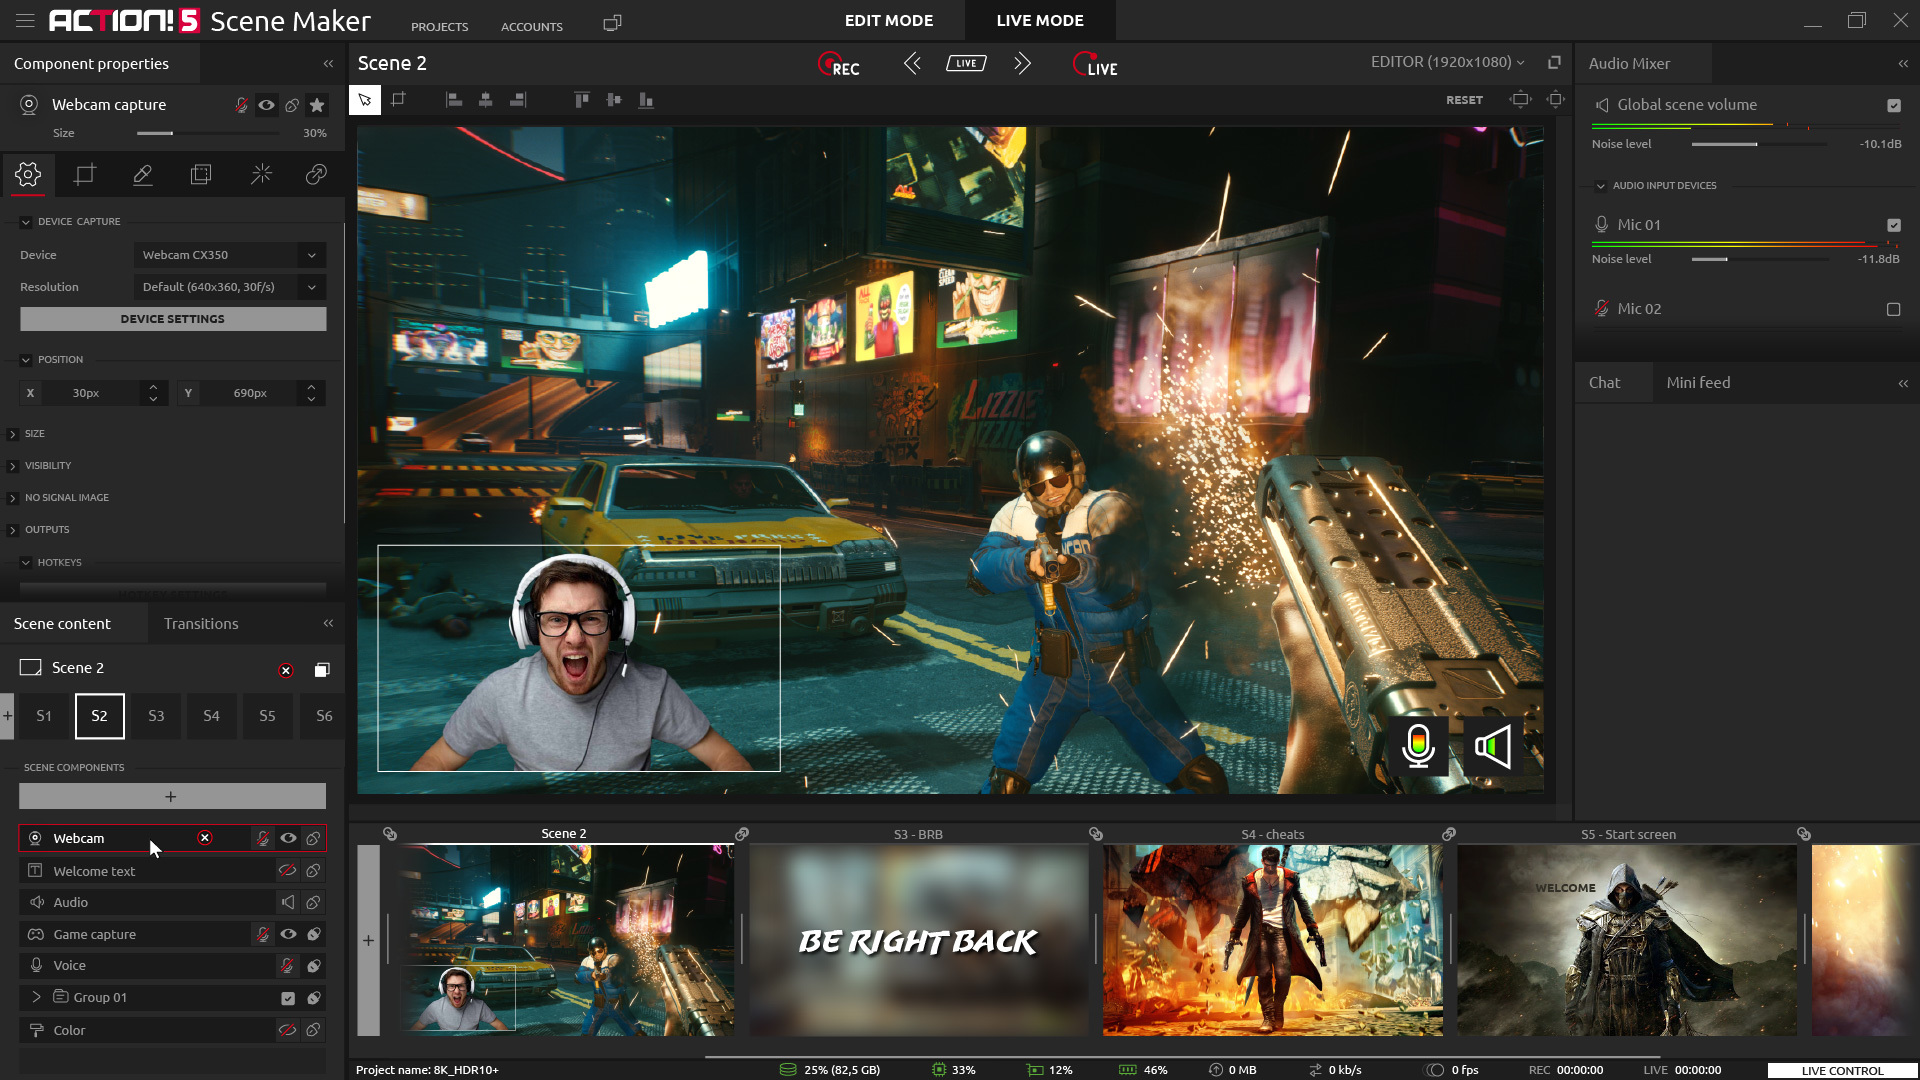Image resolution: width=1920 pixels, height=1080 pixels.
Task: Open the layers properties tab
Action: pyautogui.click(x=201, y=174)
